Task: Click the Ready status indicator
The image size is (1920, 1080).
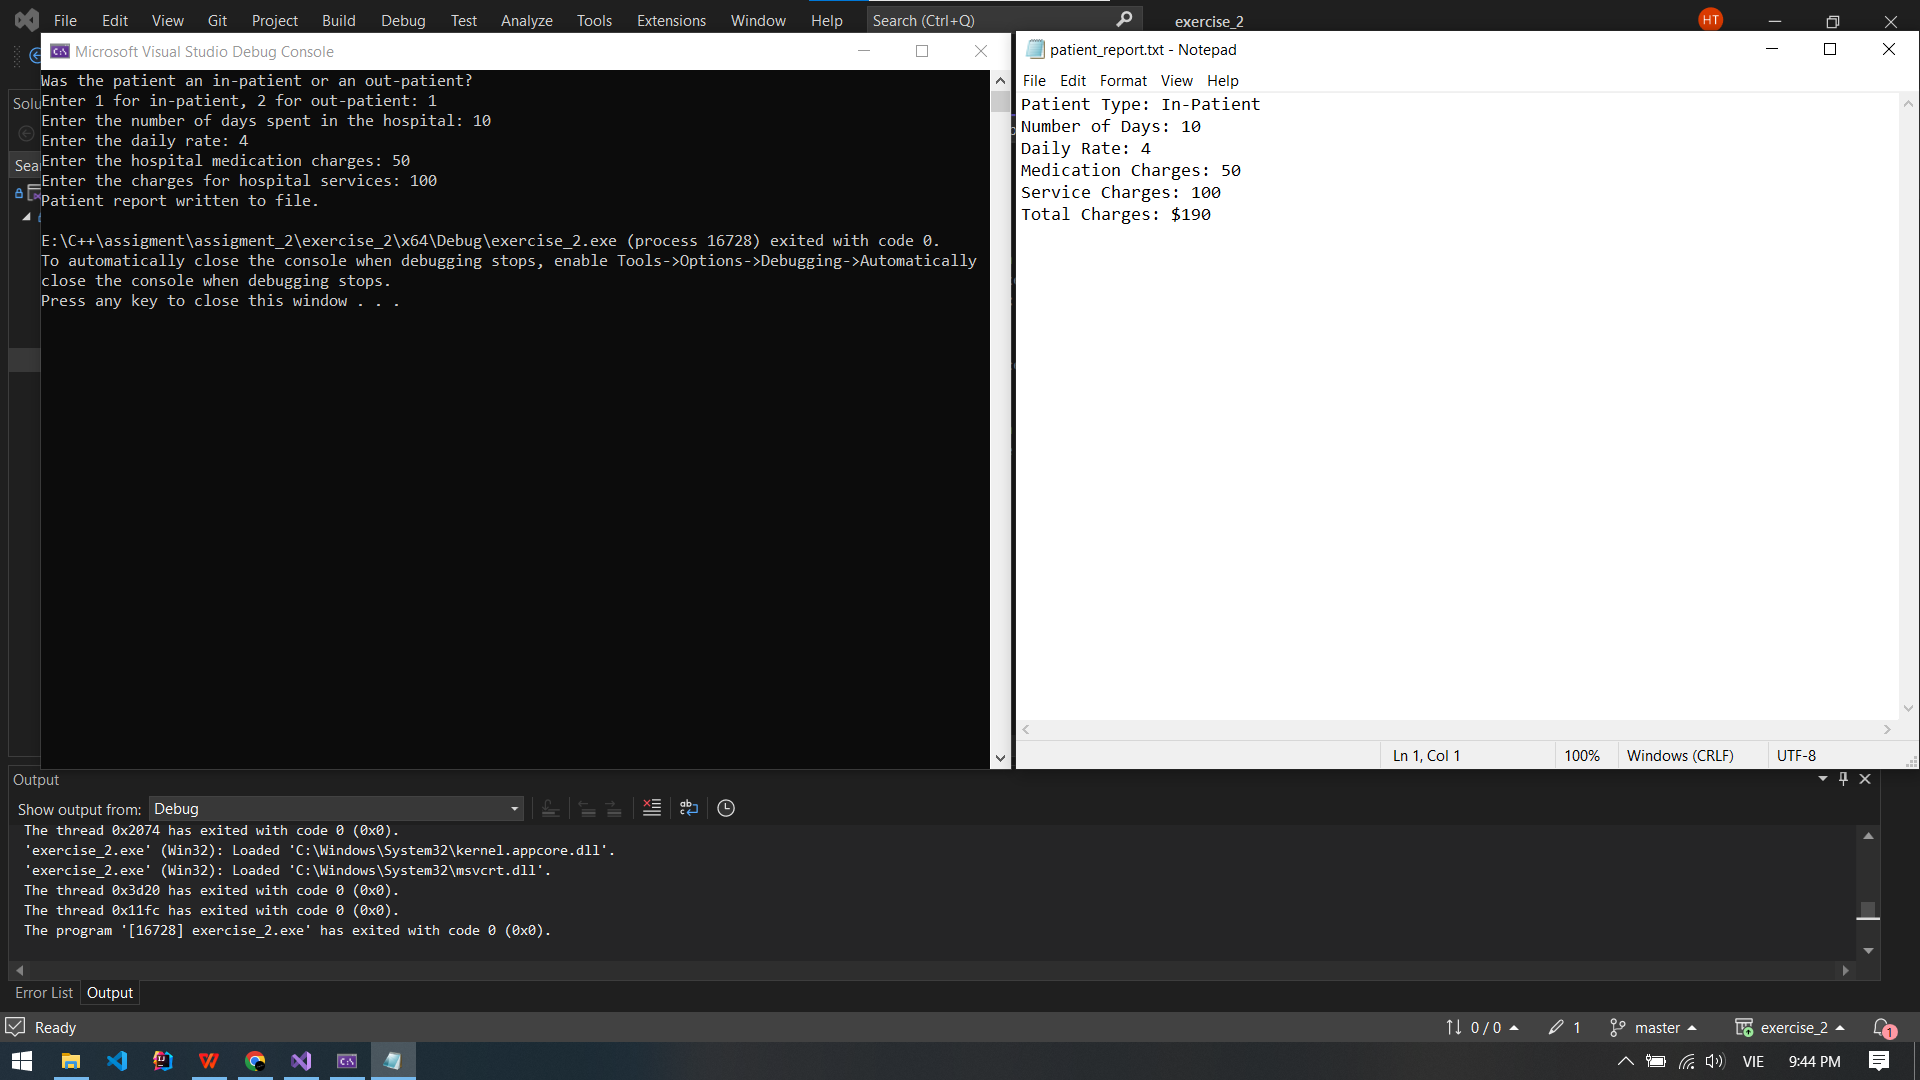Action: tap(42, 1027)
